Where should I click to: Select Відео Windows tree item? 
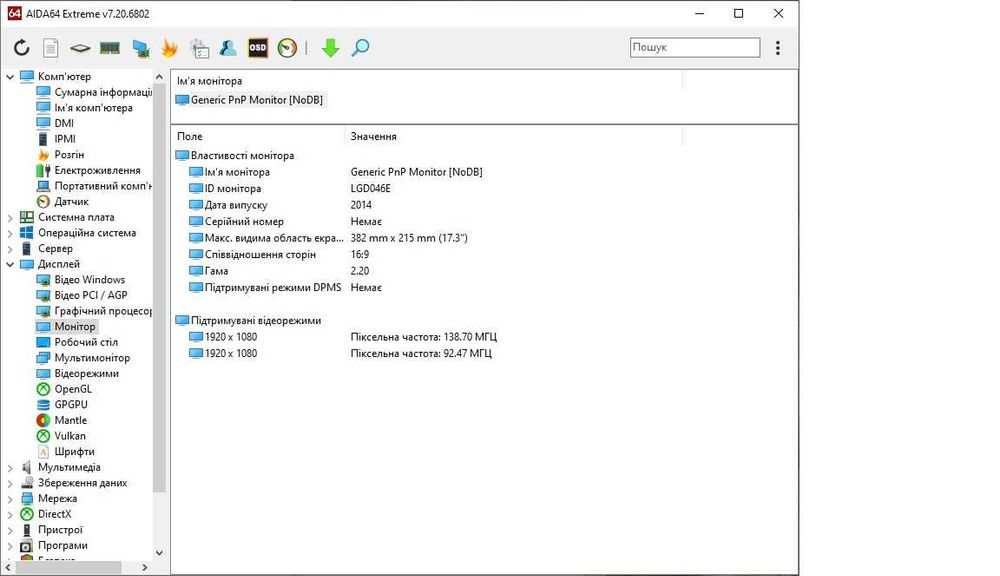81,279
